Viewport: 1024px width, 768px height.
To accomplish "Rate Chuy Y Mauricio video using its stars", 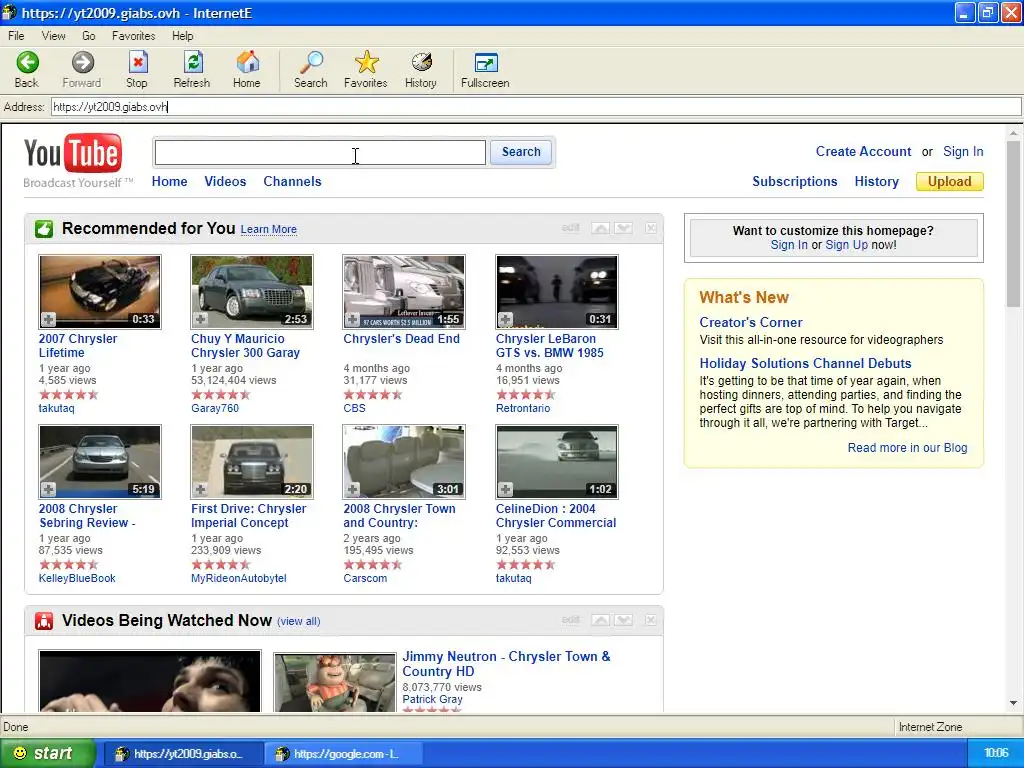I will [x=221, y=394].
